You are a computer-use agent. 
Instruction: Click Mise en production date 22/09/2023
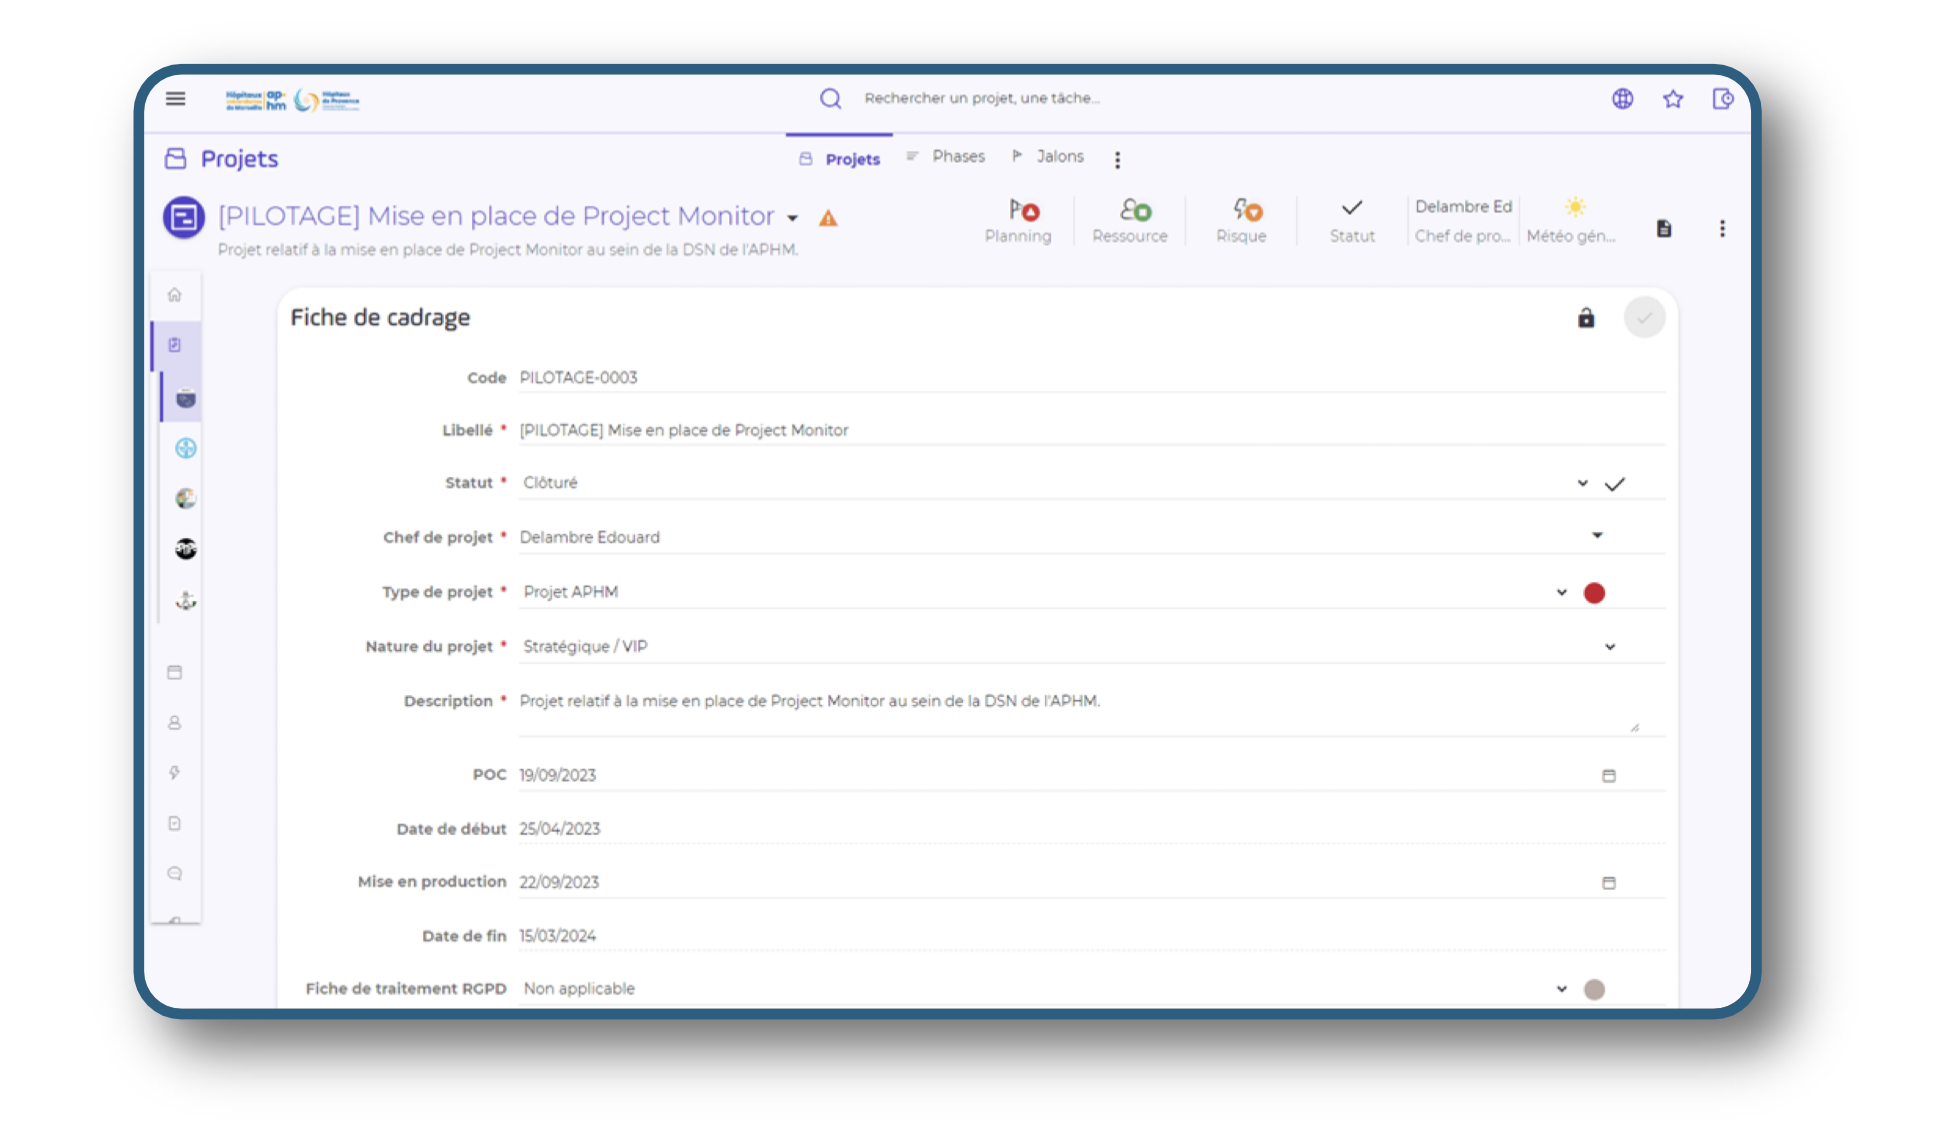click(x=559, y=882)
